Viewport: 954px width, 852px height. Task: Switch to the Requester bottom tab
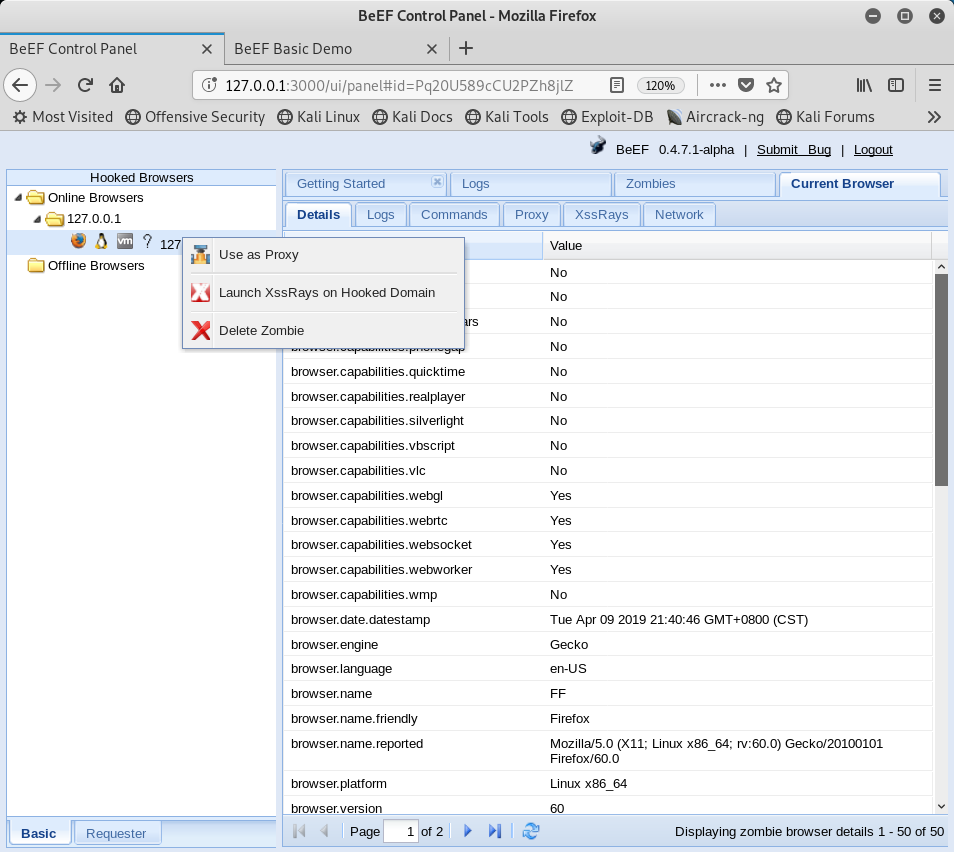[x=116, y=833]
